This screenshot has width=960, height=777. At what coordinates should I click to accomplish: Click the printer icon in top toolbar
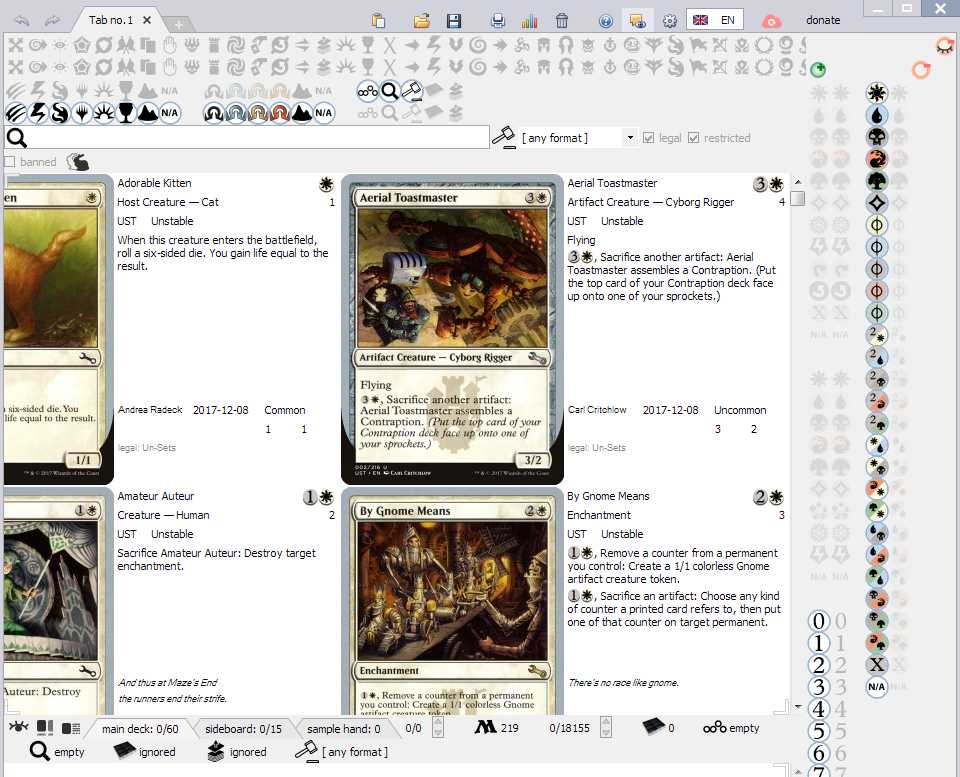pyautogui.click(x=498, y=21)
